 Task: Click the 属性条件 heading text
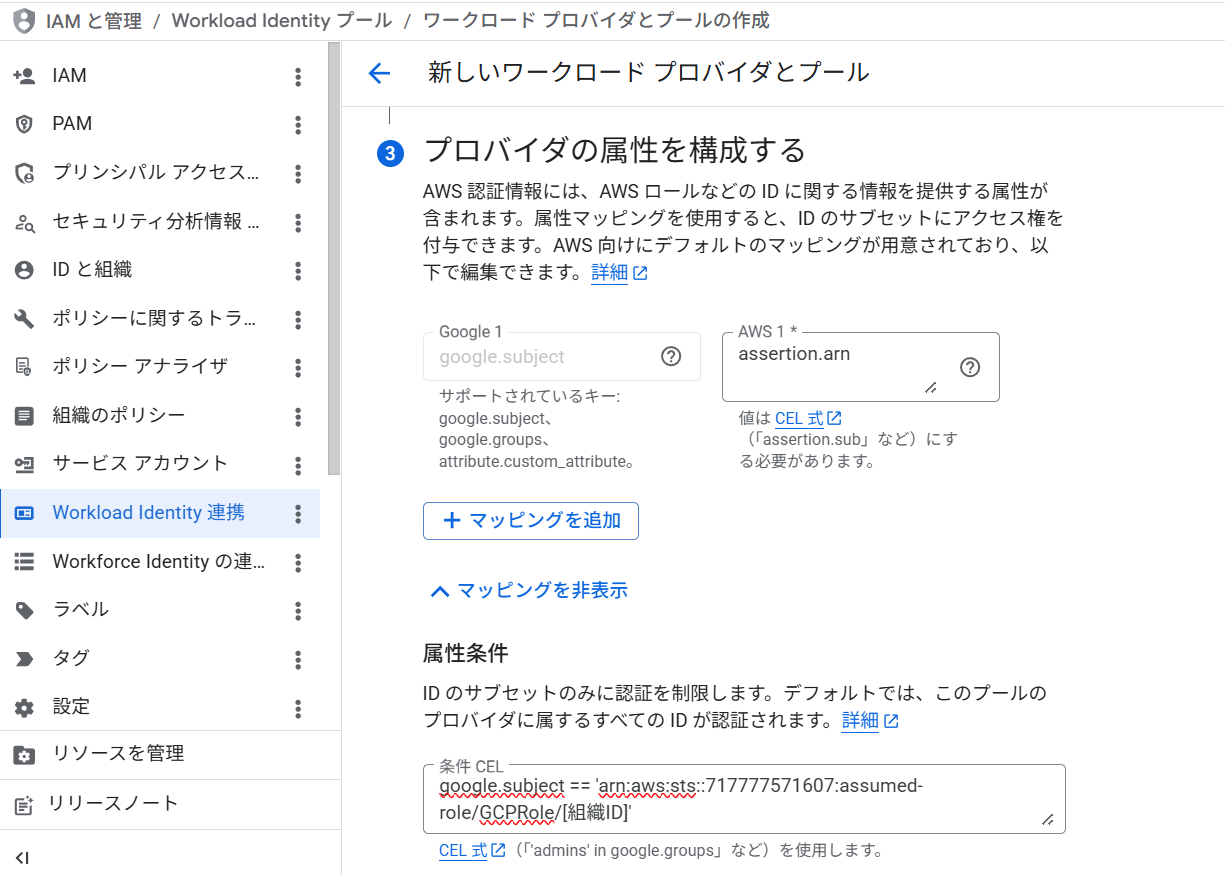[466, 654]
